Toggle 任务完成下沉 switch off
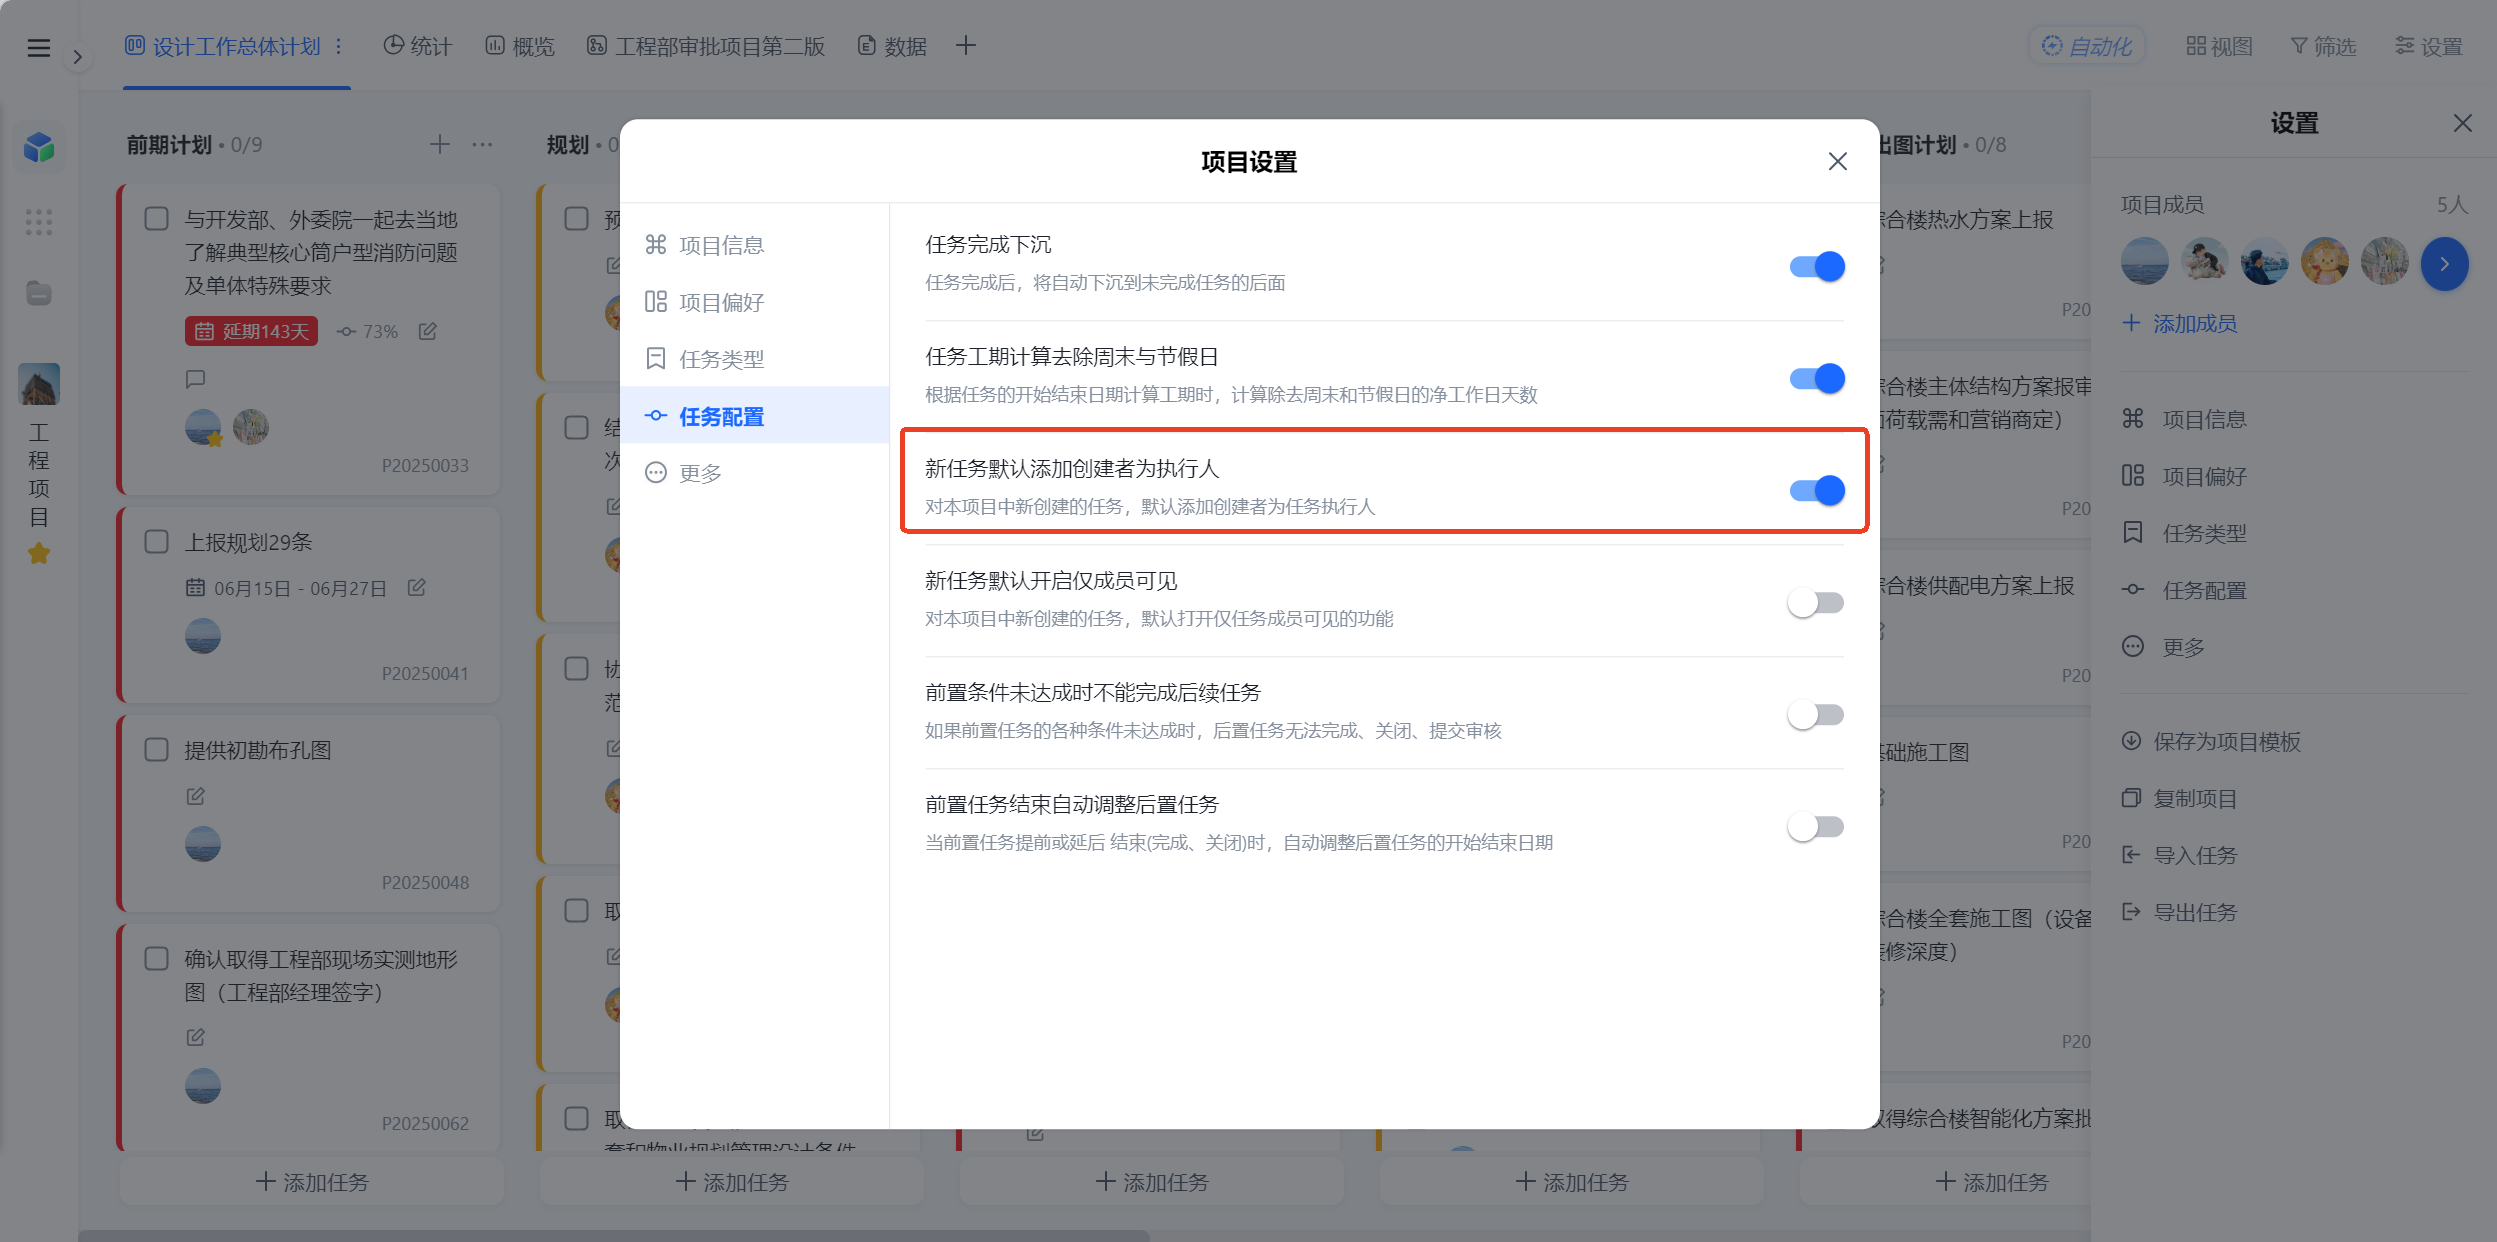Viewport: 2497px width, 1242px height. [x=1816, y=266]
